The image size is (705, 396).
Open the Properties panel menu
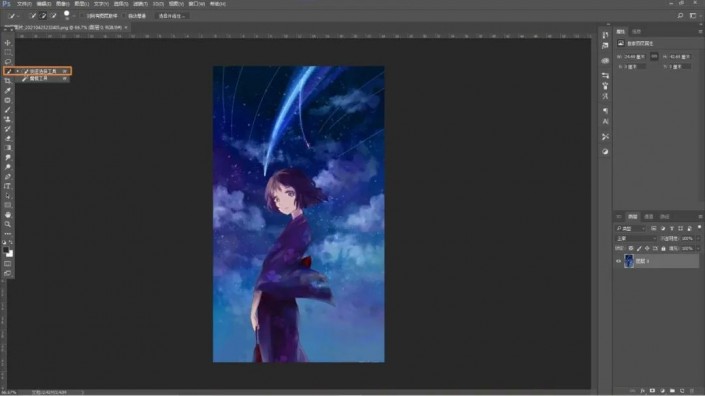click(700, 31)
